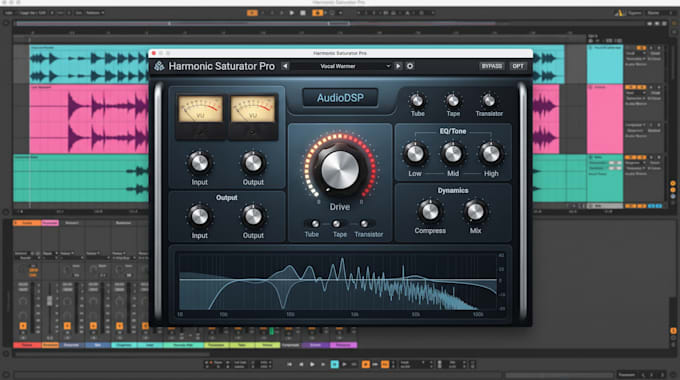Jump to start in bottom transport bar
Image resolution: width=680 pixels, height=380 pixels.
point(289,364)
